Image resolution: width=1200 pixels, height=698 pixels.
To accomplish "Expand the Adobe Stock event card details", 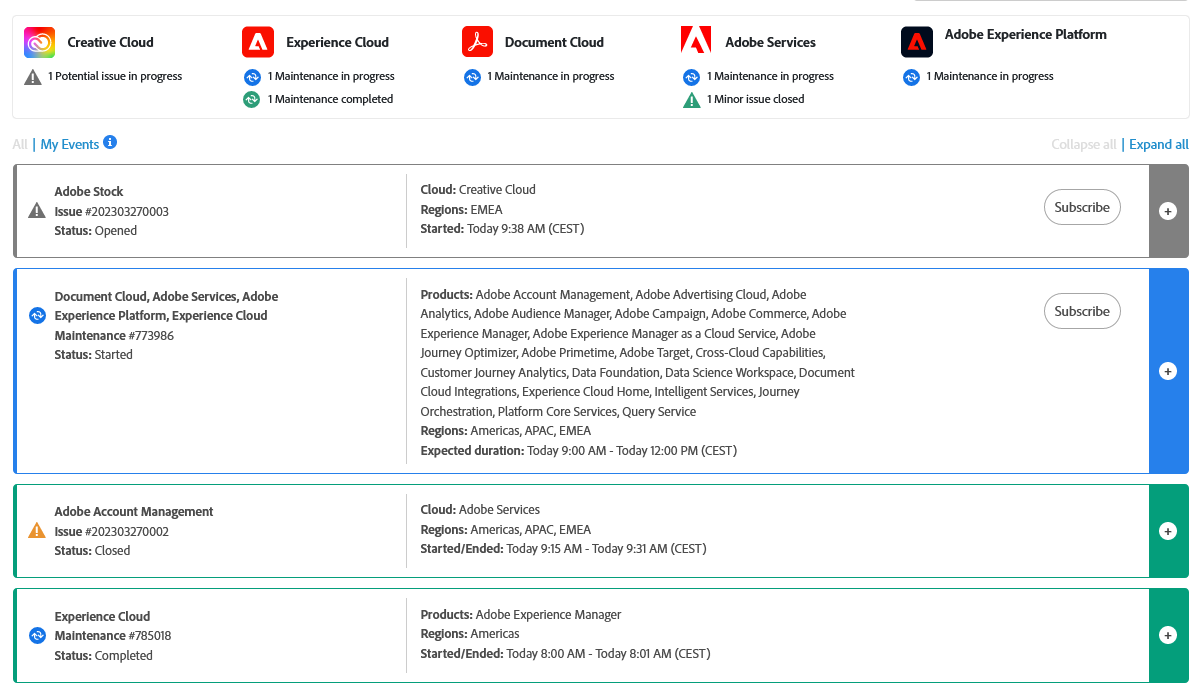I will point(1167,211).
